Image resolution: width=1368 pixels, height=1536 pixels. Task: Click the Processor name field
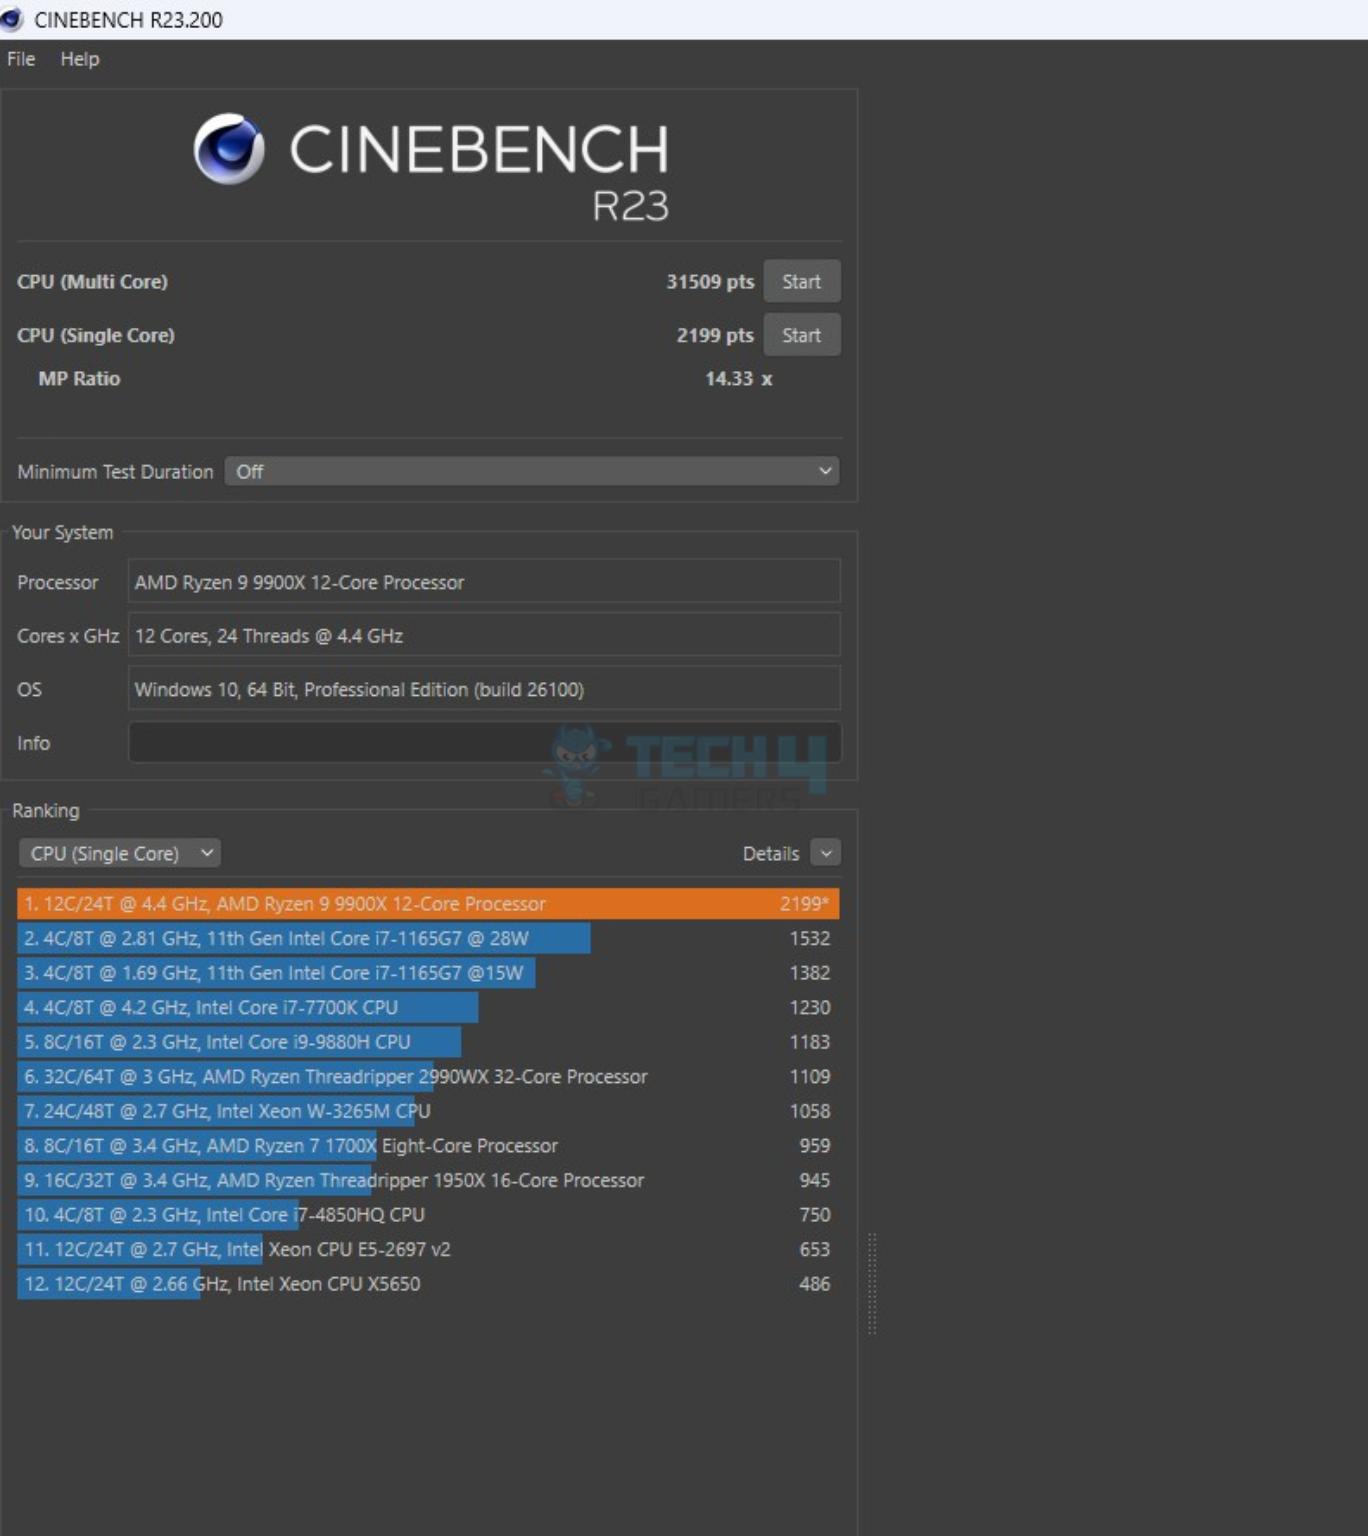click(484, 582)
